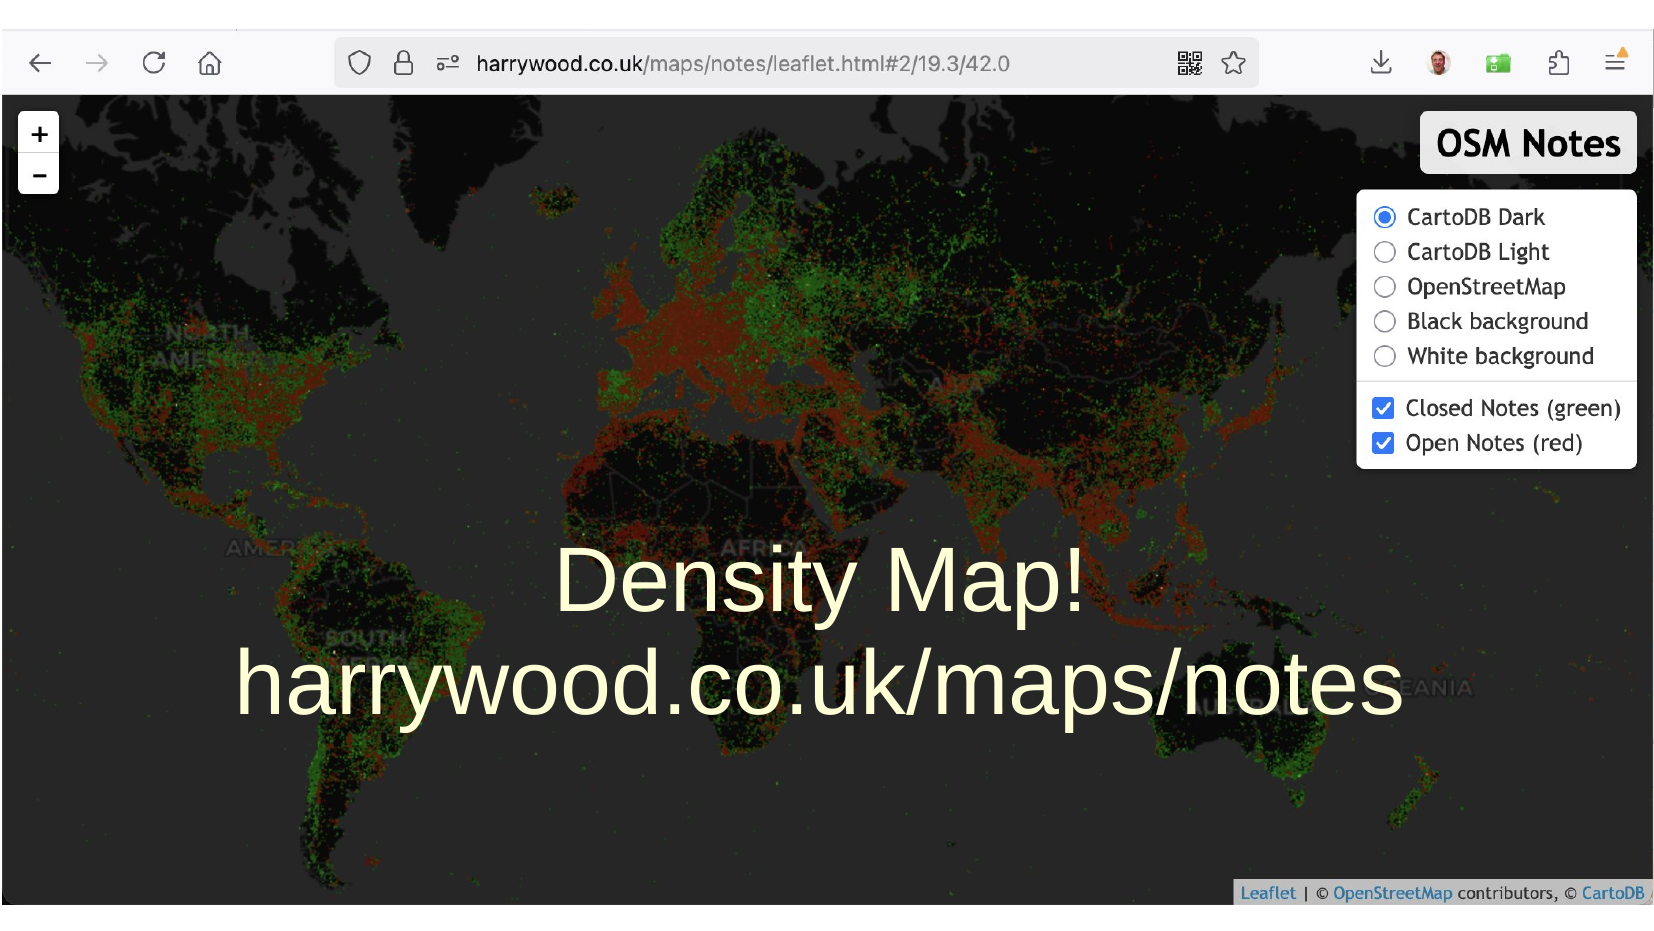This screenshot has width=1654, height=931.
Task: Open the downloads panel
Action: click(1381, 63)
